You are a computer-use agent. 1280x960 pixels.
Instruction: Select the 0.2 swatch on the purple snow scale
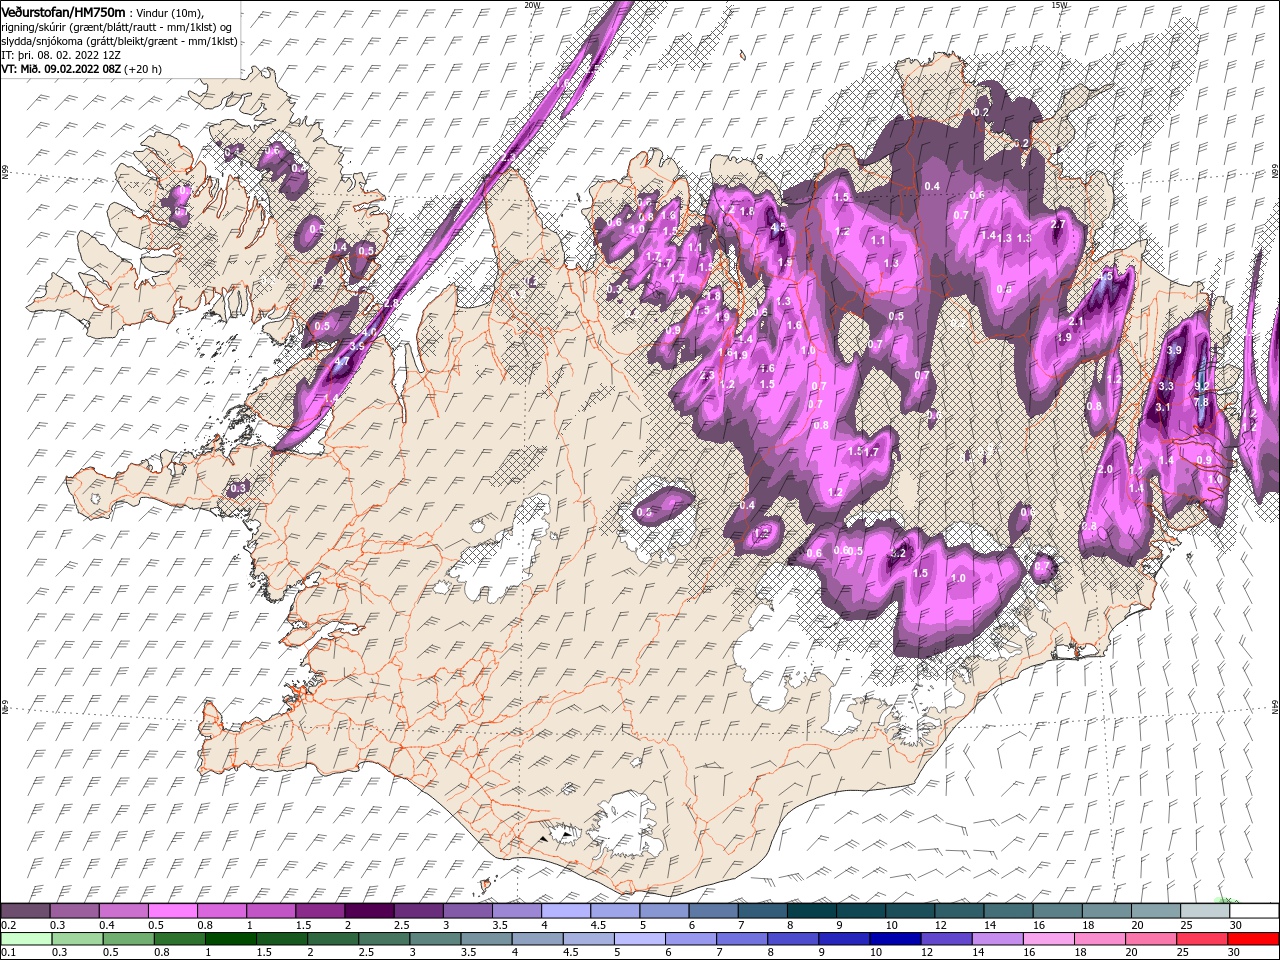tap(26, 909)
